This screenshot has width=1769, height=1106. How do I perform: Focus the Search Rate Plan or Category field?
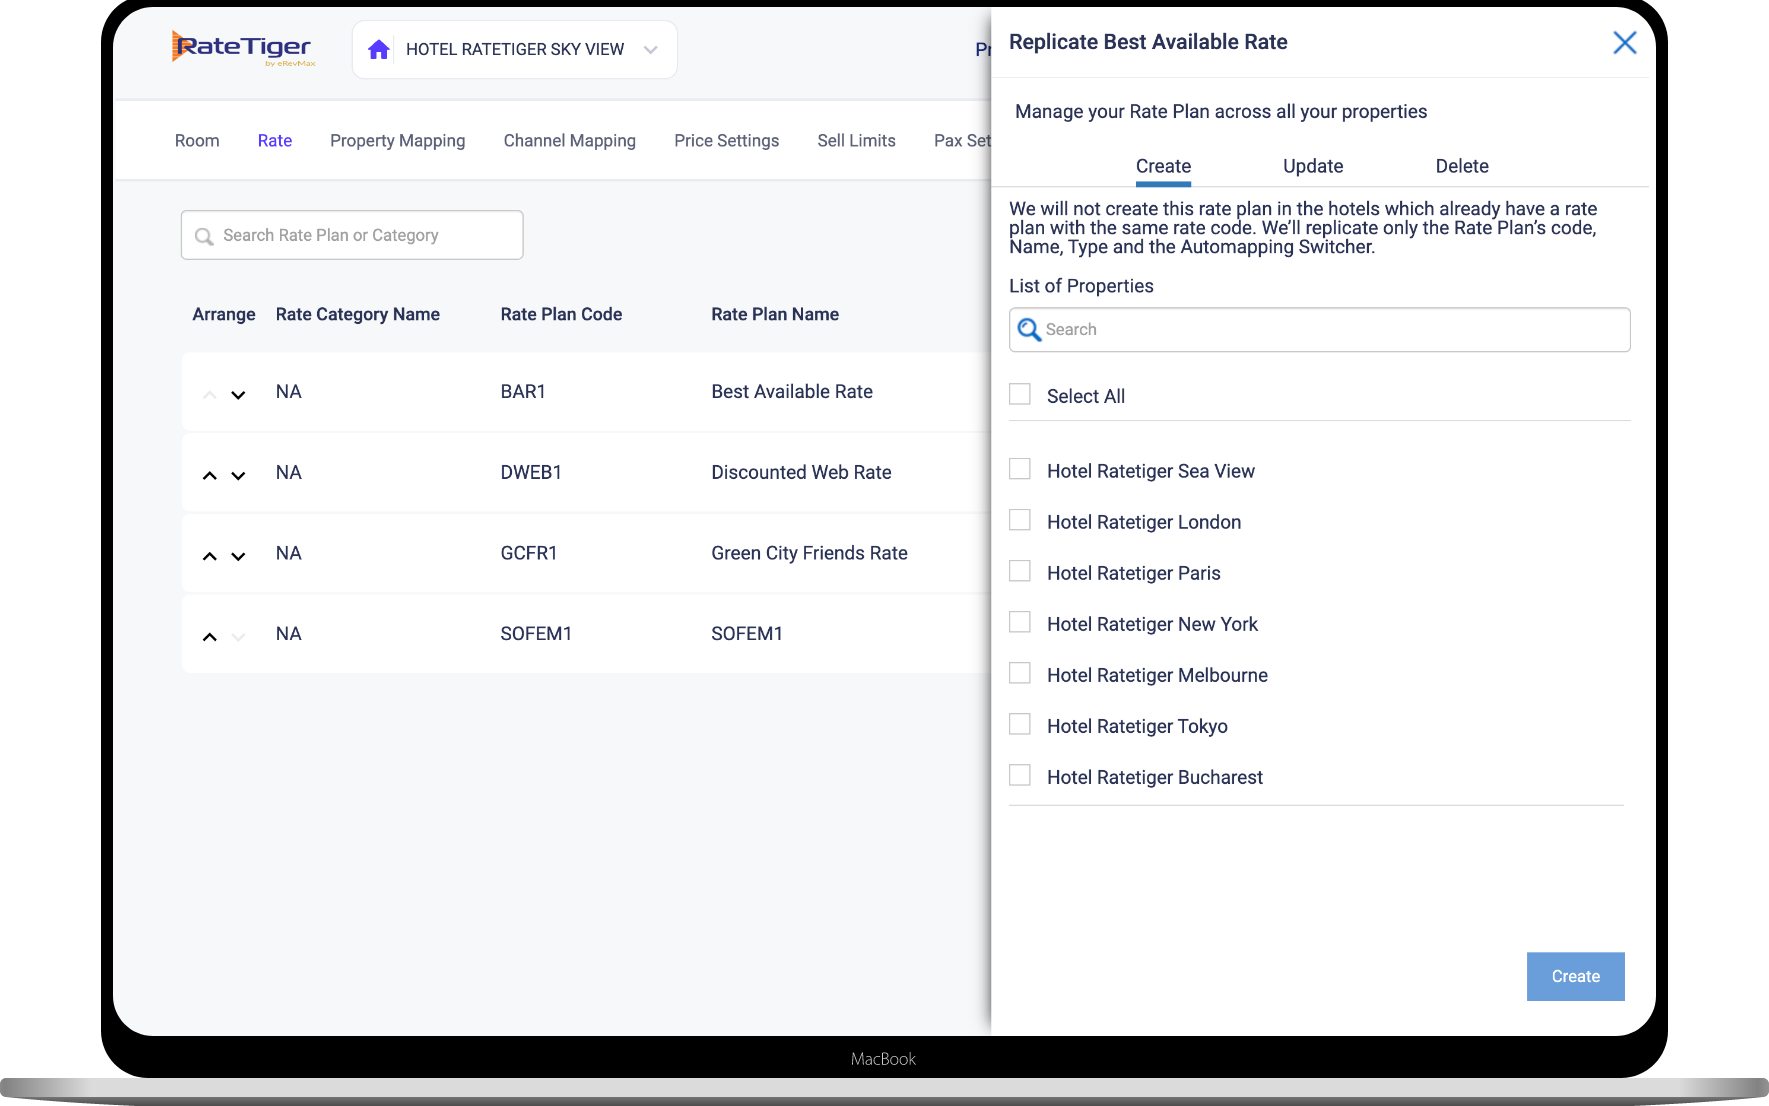(352, 235)
